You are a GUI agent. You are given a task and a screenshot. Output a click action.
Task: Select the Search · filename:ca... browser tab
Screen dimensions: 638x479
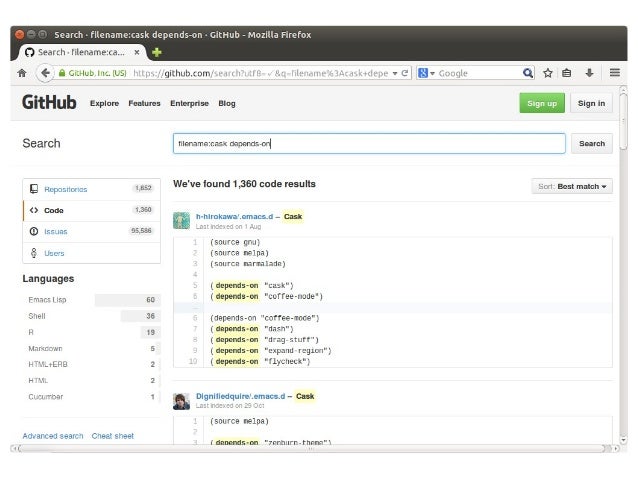pyautogui.click(x=81, y=52)
